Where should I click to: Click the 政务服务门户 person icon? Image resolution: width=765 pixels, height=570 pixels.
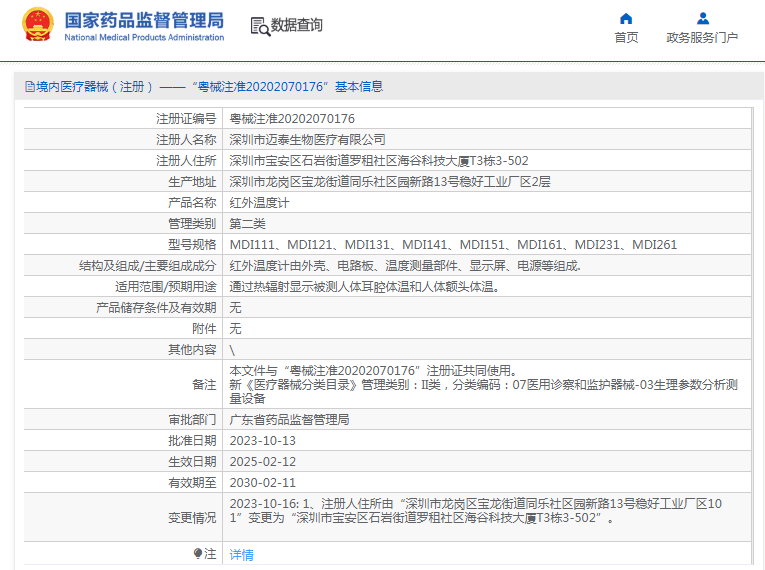point(702,18)
